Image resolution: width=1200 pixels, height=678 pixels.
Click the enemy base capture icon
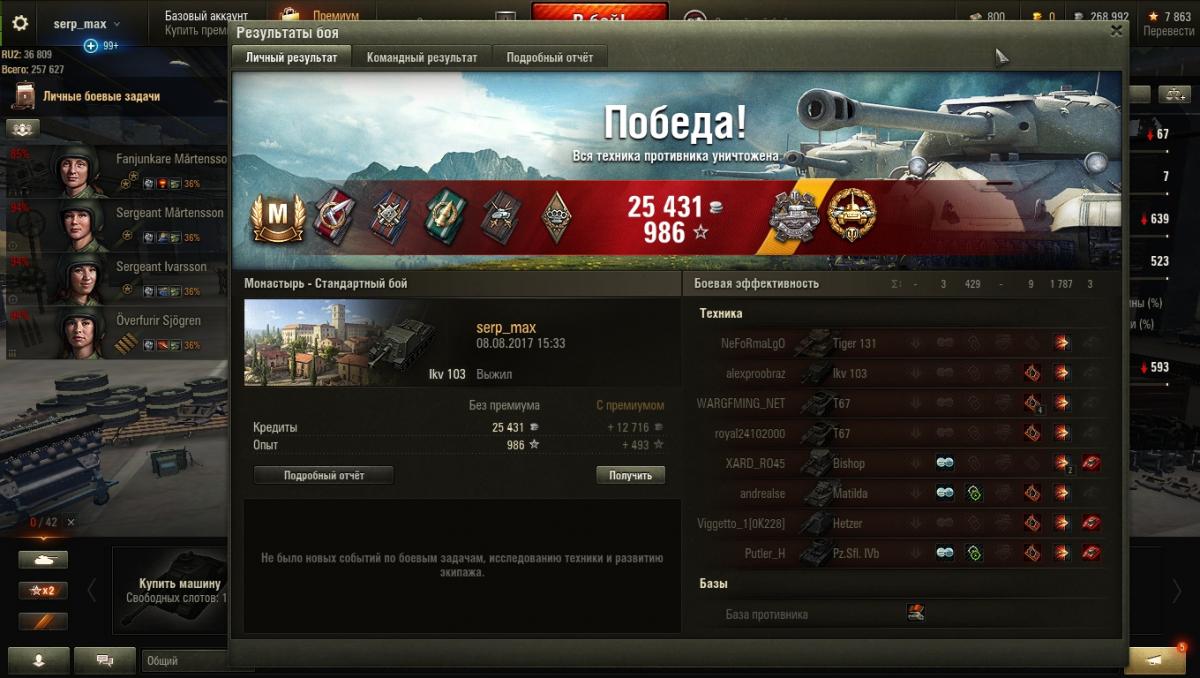[915, 613]
